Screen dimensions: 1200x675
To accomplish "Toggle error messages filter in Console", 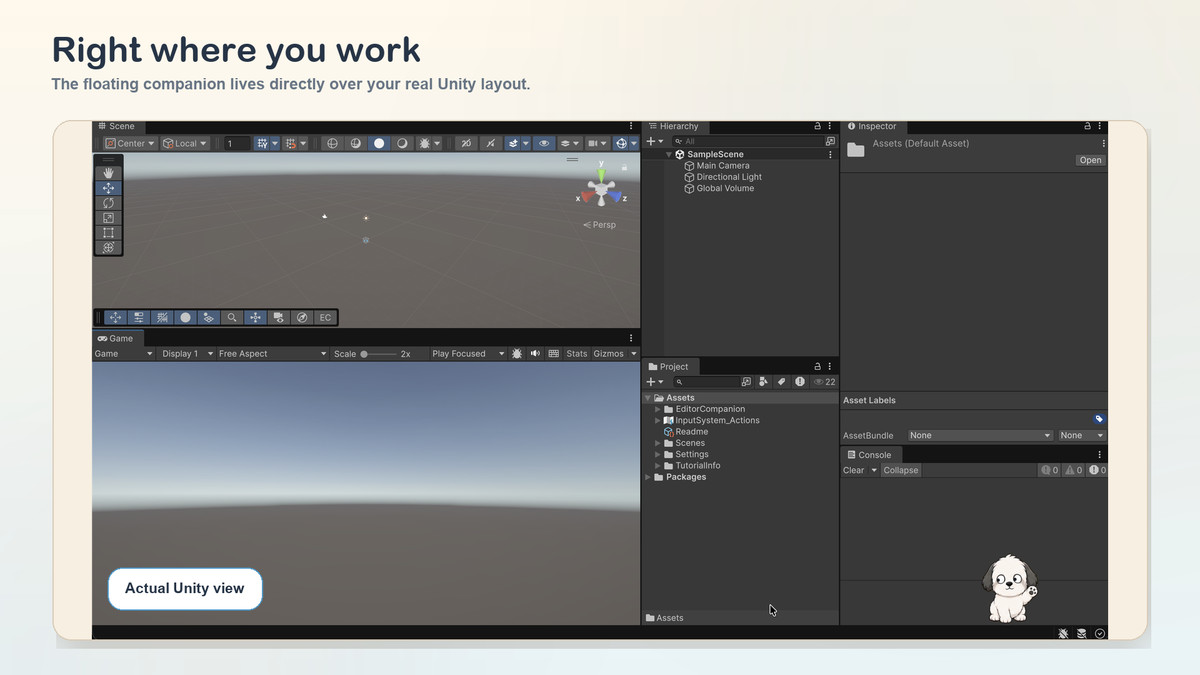I will point(1098,470).
